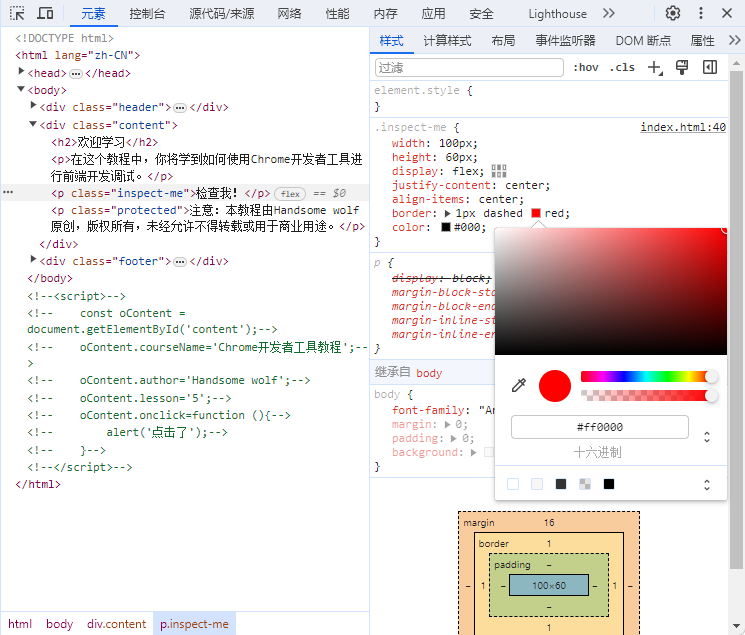The height and width of the screenshot is (635, 745).
Task: Open the 源代码/来源 sources tab
Action: (x=221, y=14)
